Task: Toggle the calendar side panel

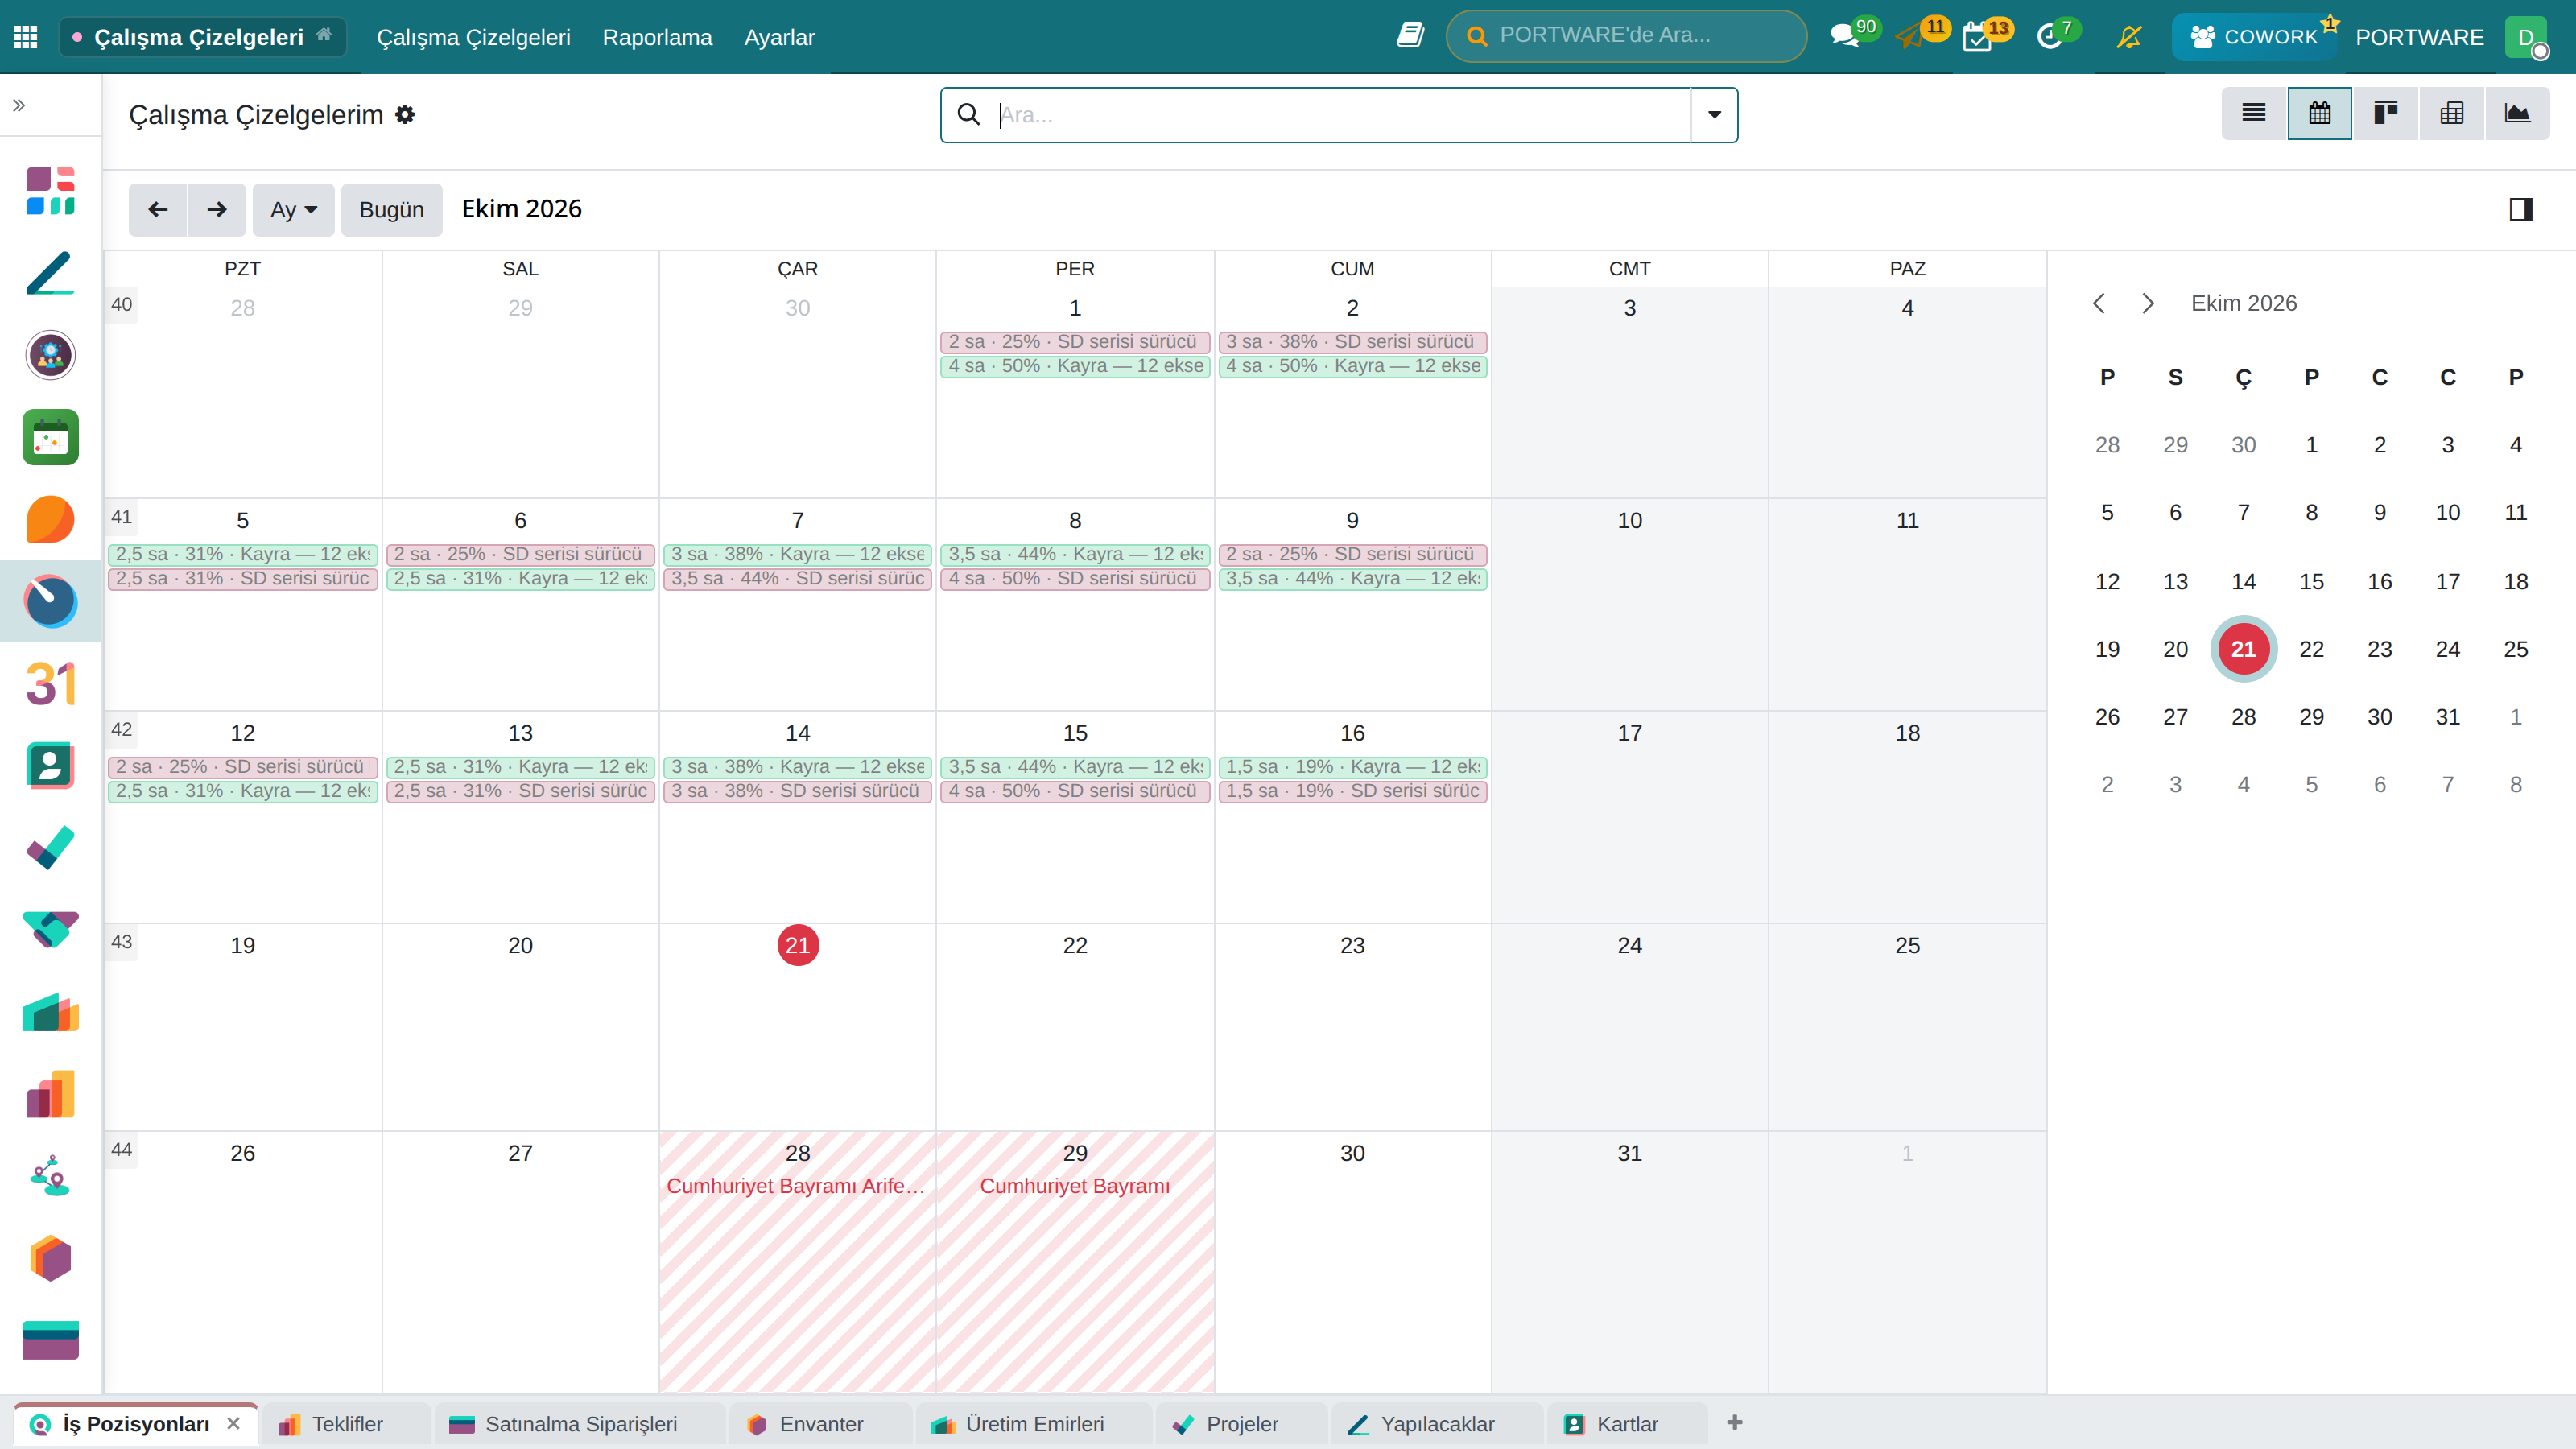Action: tap(2521, 209)
